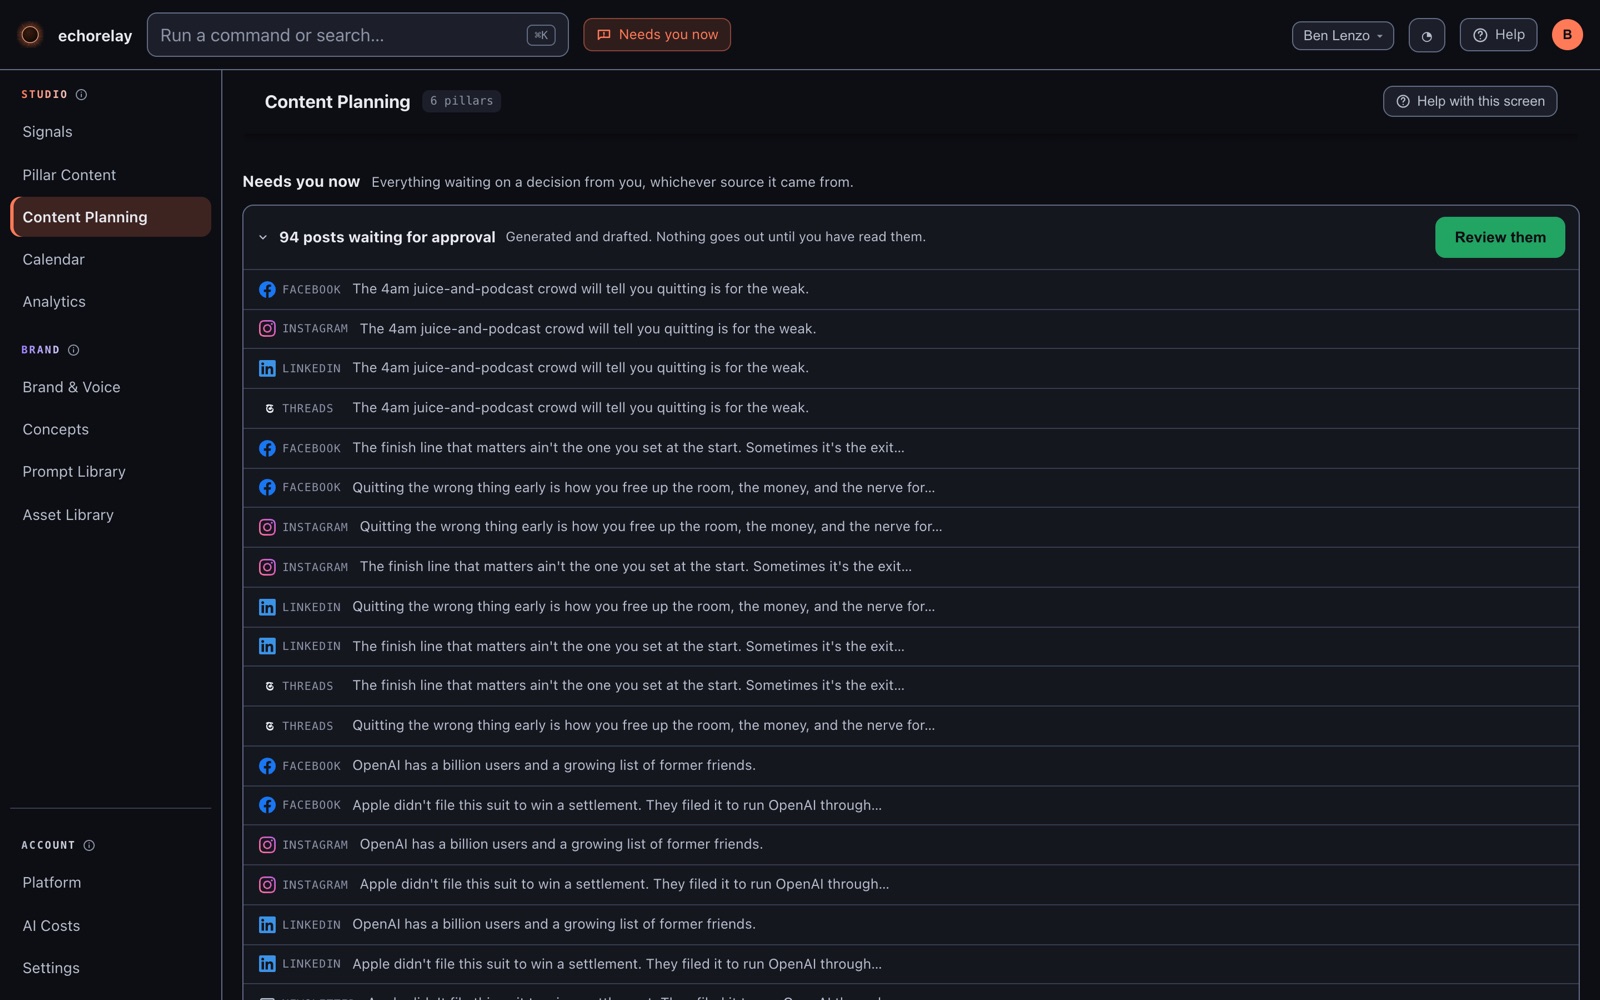Click Help with this screen button
1600x1000 pixels.
(x=1470, y=101)
